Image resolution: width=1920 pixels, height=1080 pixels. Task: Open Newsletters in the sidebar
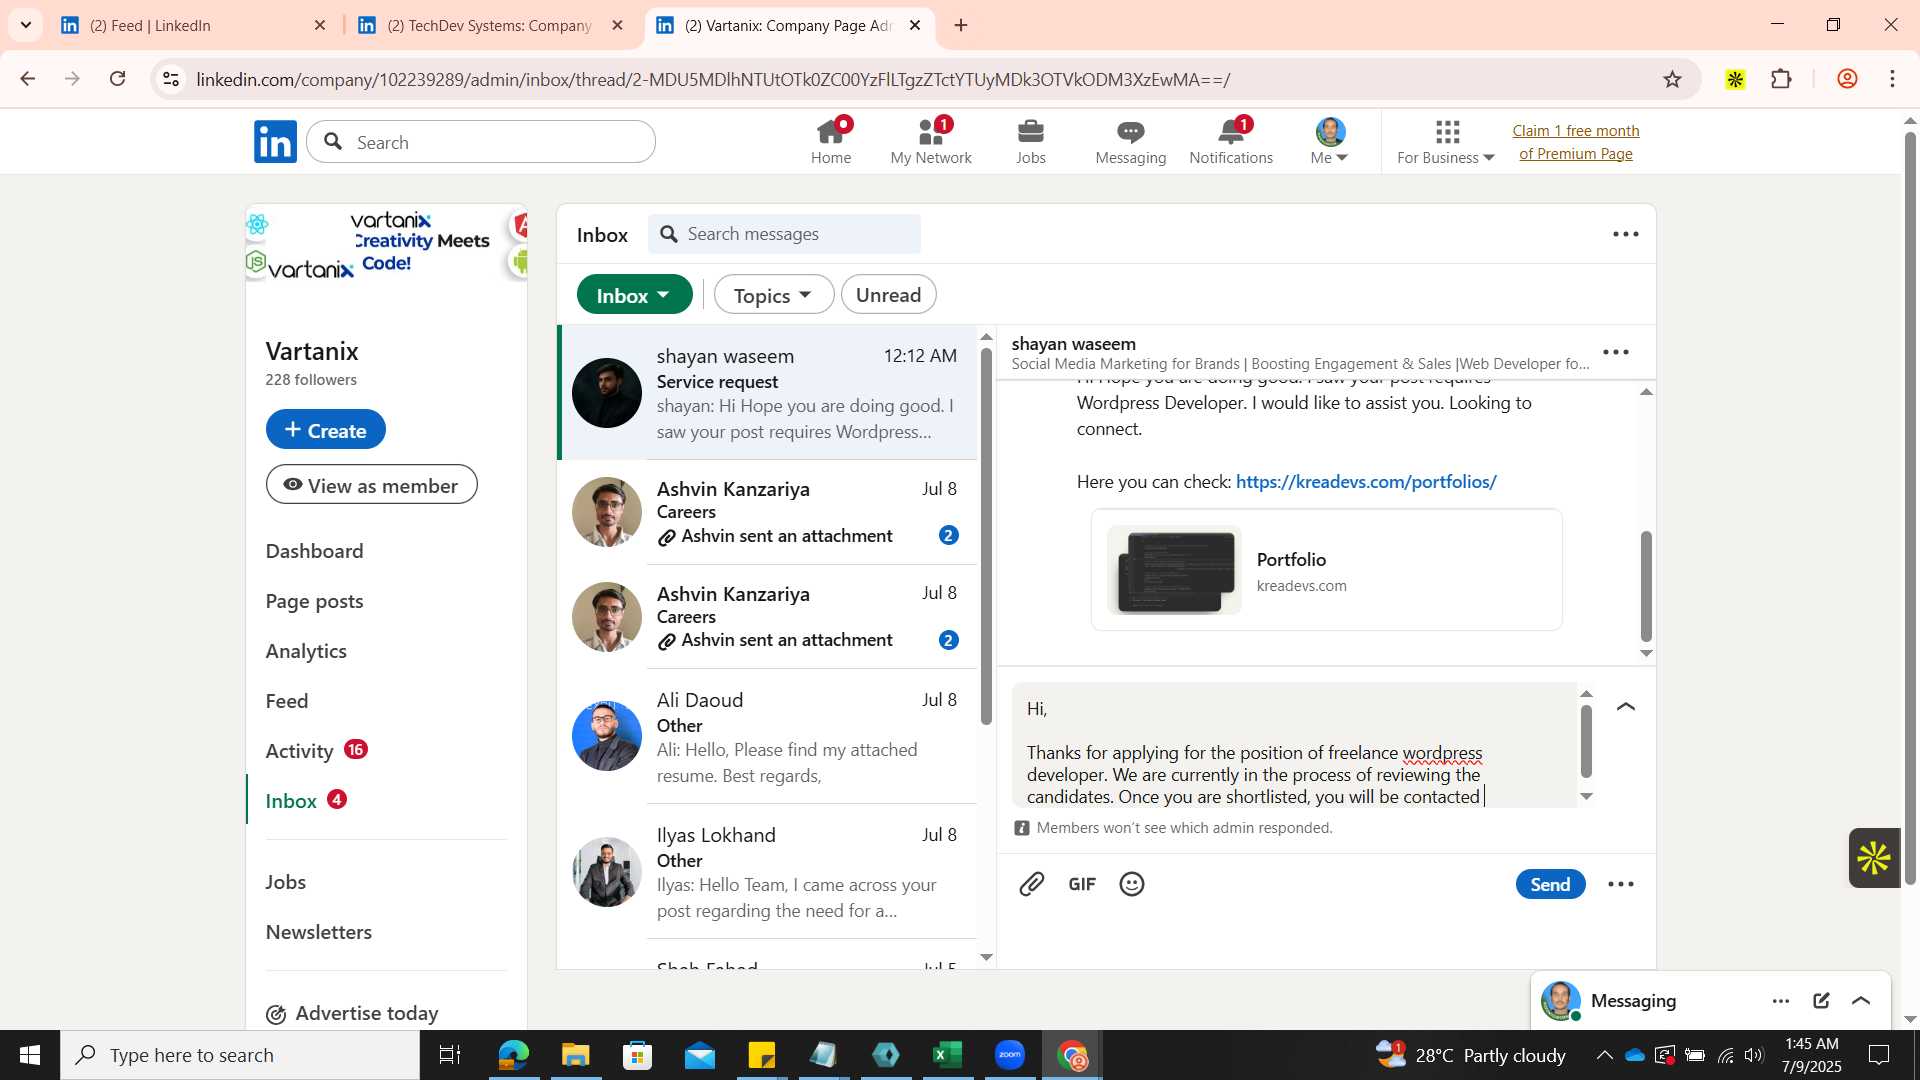[318, 932]
